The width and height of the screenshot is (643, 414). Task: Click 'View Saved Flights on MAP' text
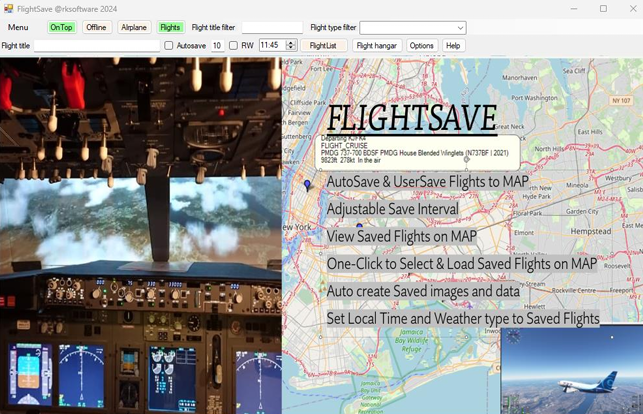(402, 237)
